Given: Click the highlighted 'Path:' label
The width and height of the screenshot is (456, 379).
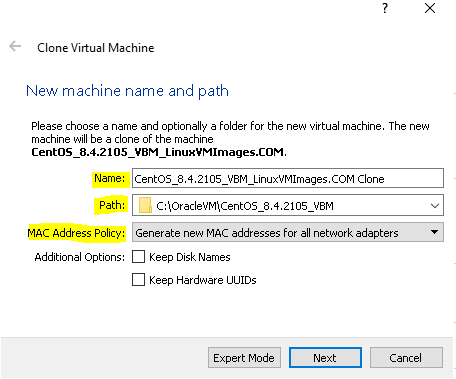Looking at the screenshot, I should [112, 205].
